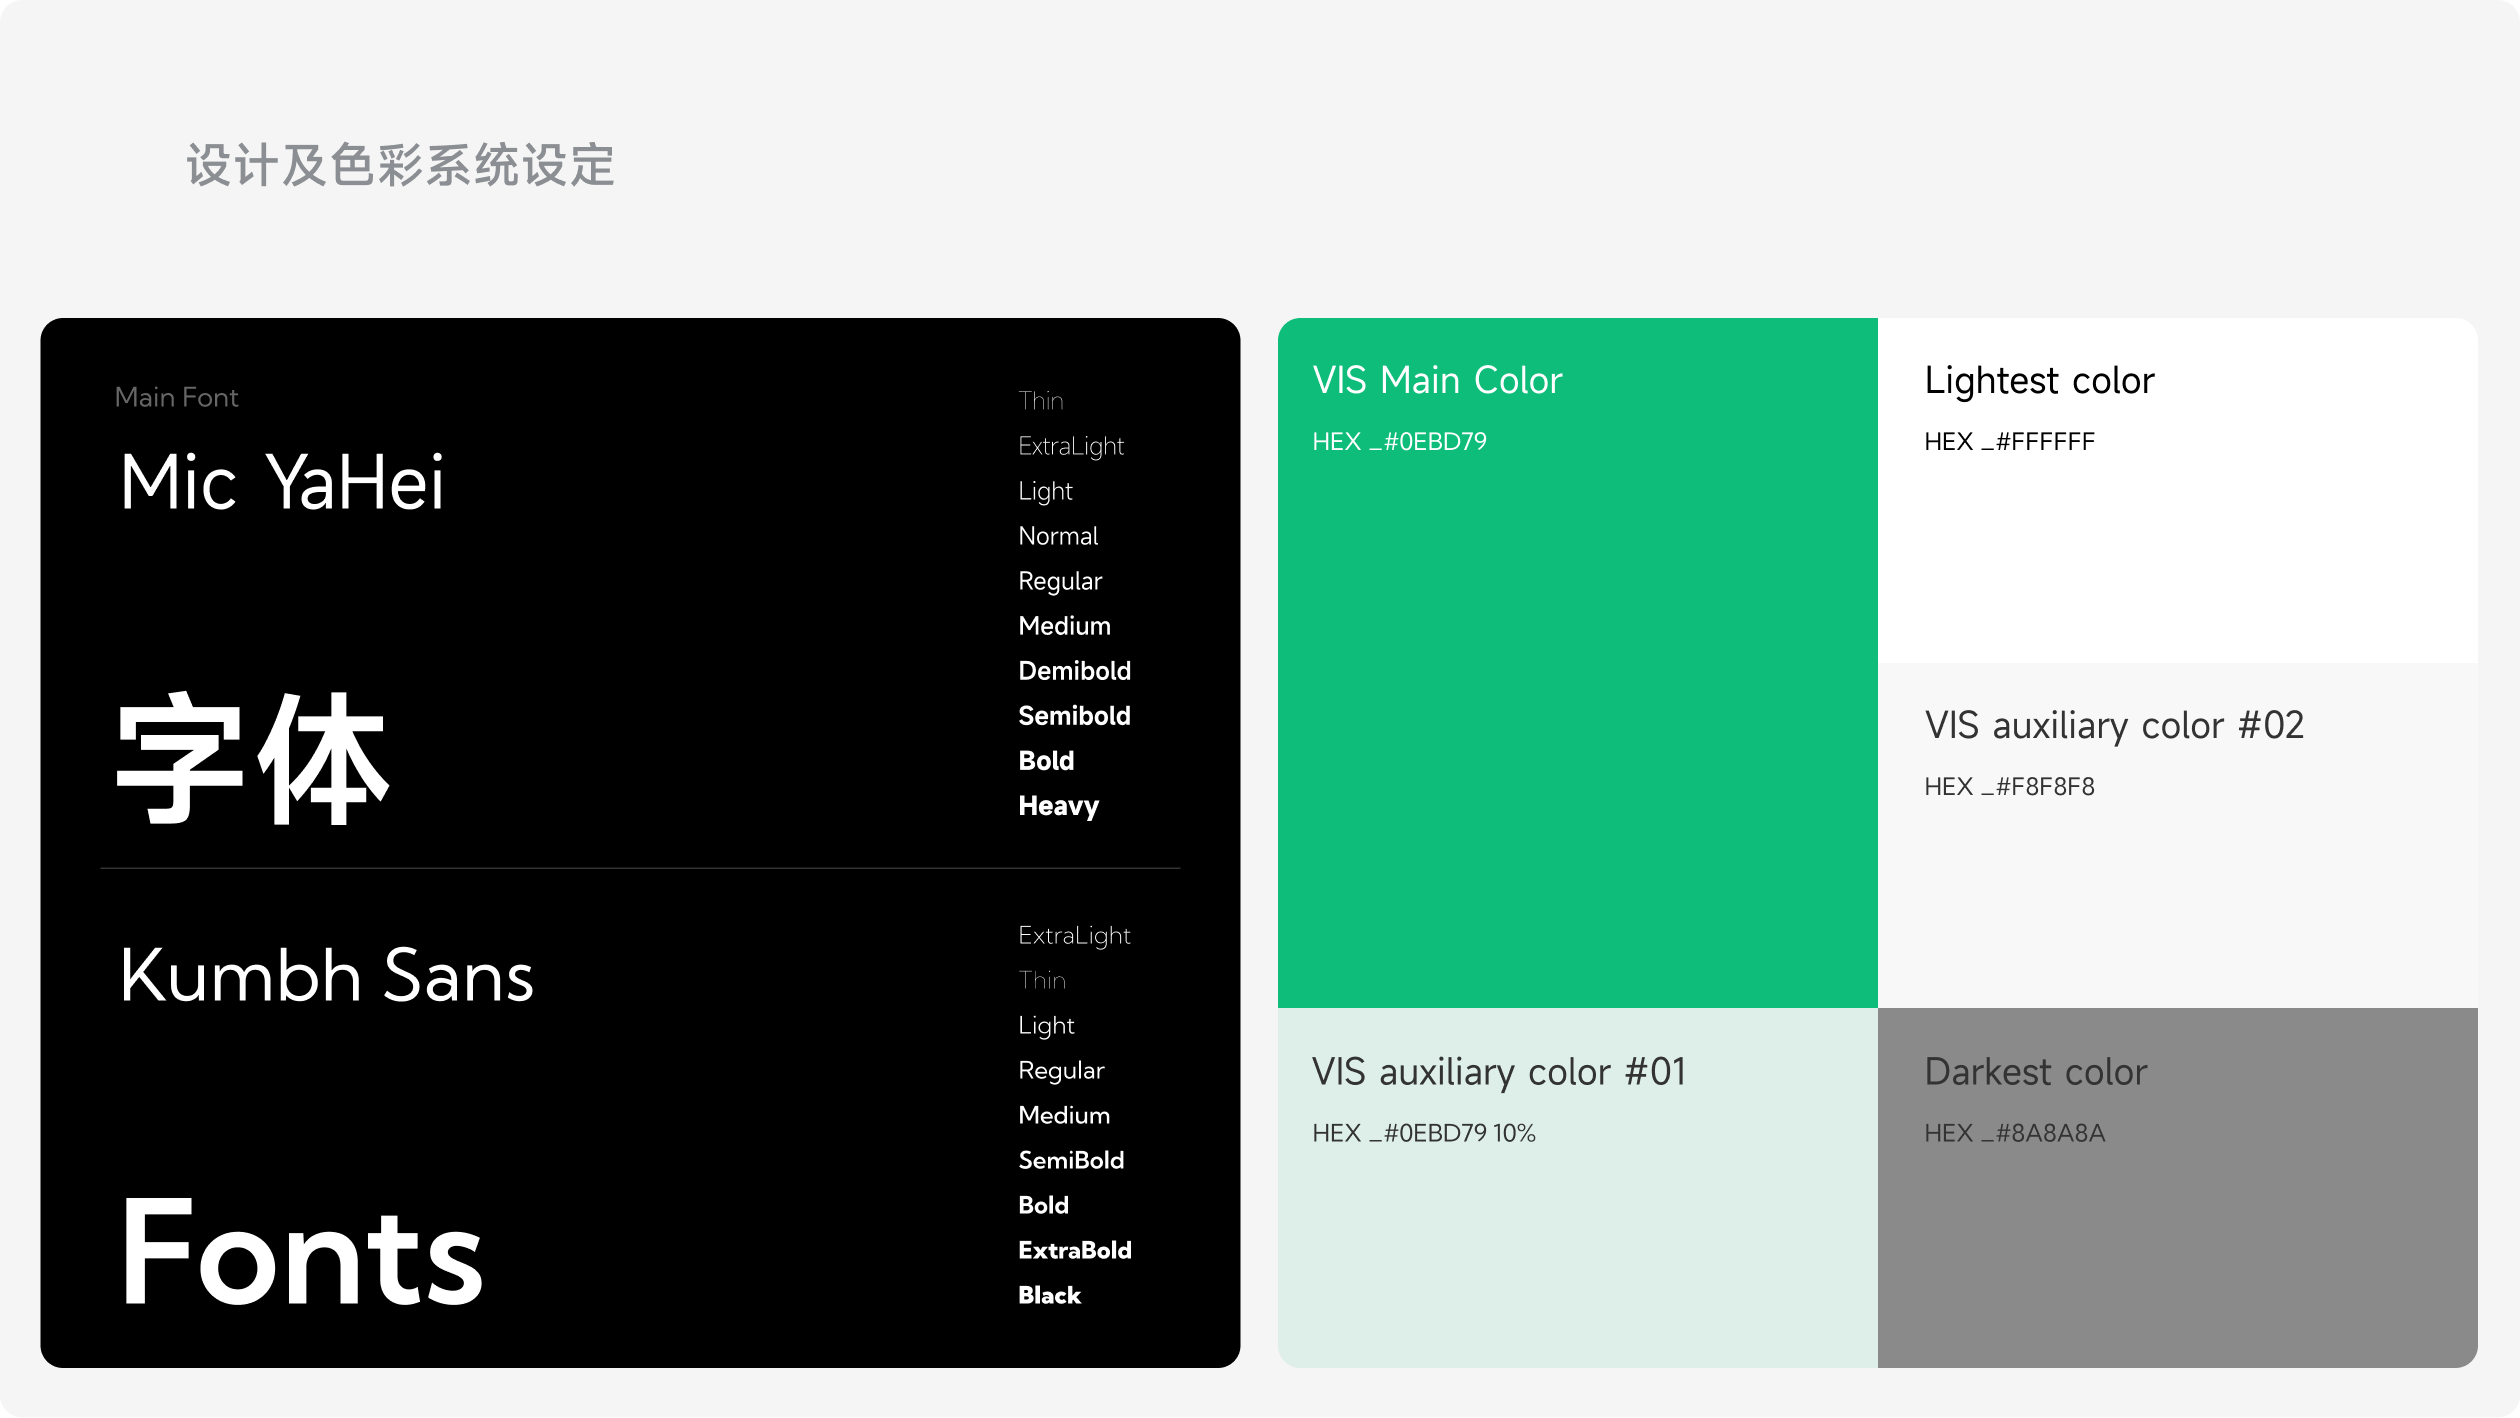The height and width of the screenshot is (1418, 2520).
Task: Click the HEX _#0EBD79 label
Action: (x=1399, y=441)
